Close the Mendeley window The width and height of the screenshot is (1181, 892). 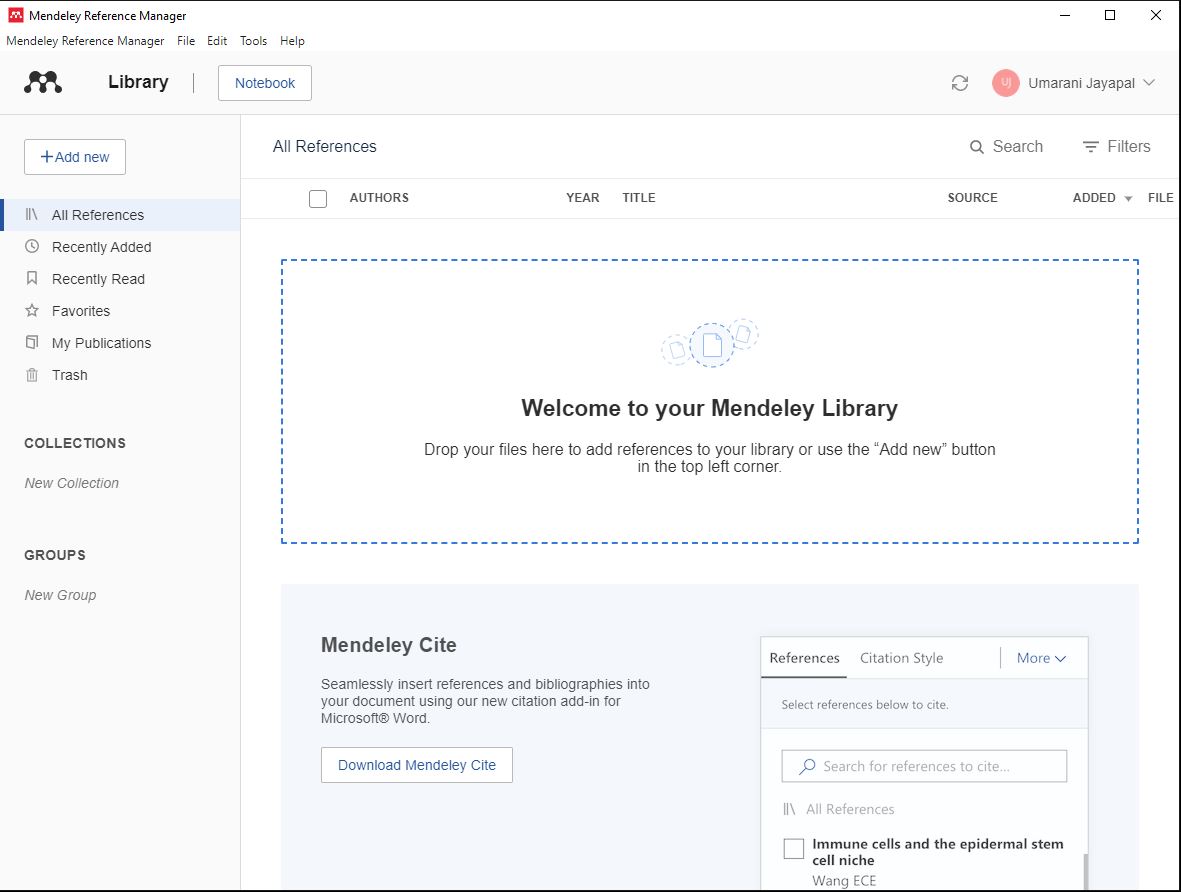click(1155, 15)
